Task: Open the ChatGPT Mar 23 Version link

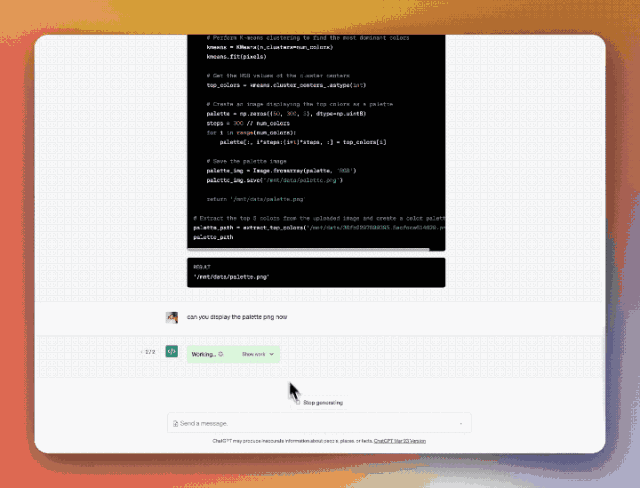Action: click(x=400, y=440)
